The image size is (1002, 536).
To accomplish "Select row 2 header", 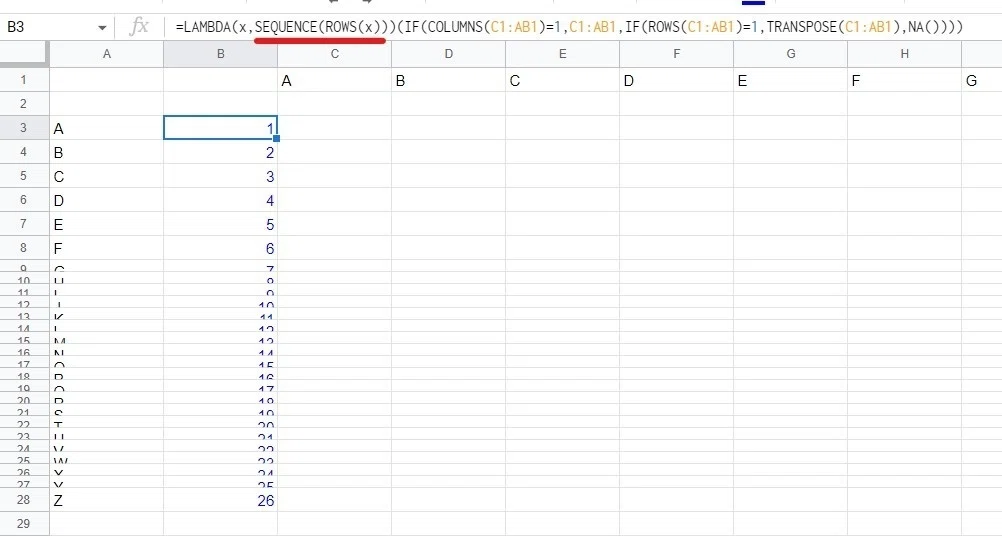I will coord(24,103).
